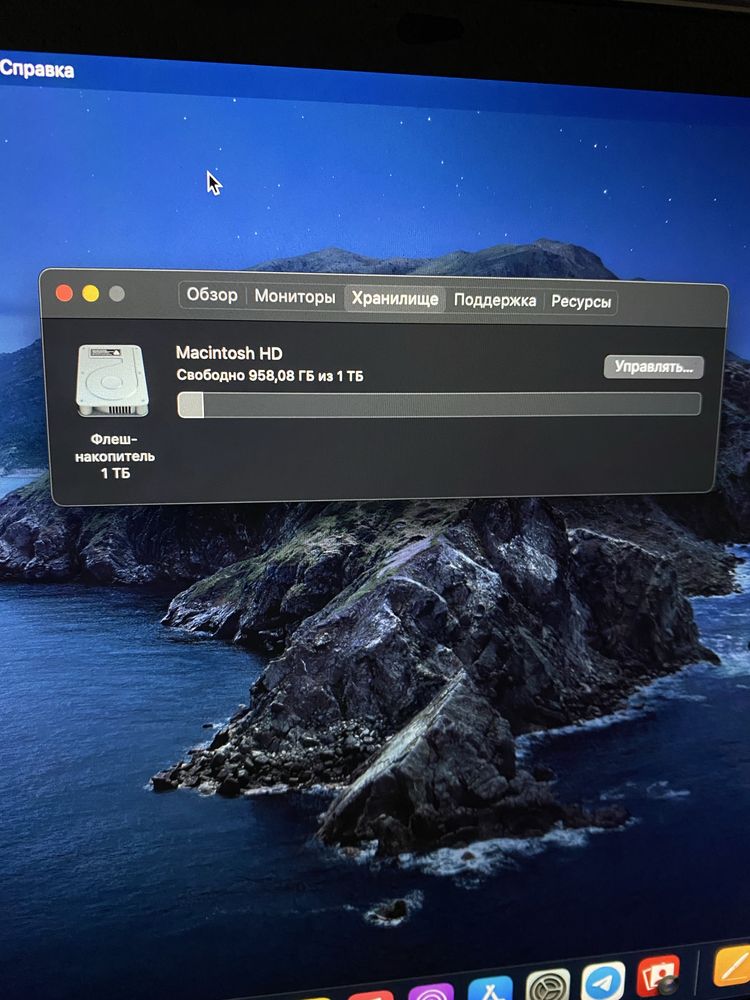Click the Флеш-накопитель 1 ТБ label

[x=115, y=456]
